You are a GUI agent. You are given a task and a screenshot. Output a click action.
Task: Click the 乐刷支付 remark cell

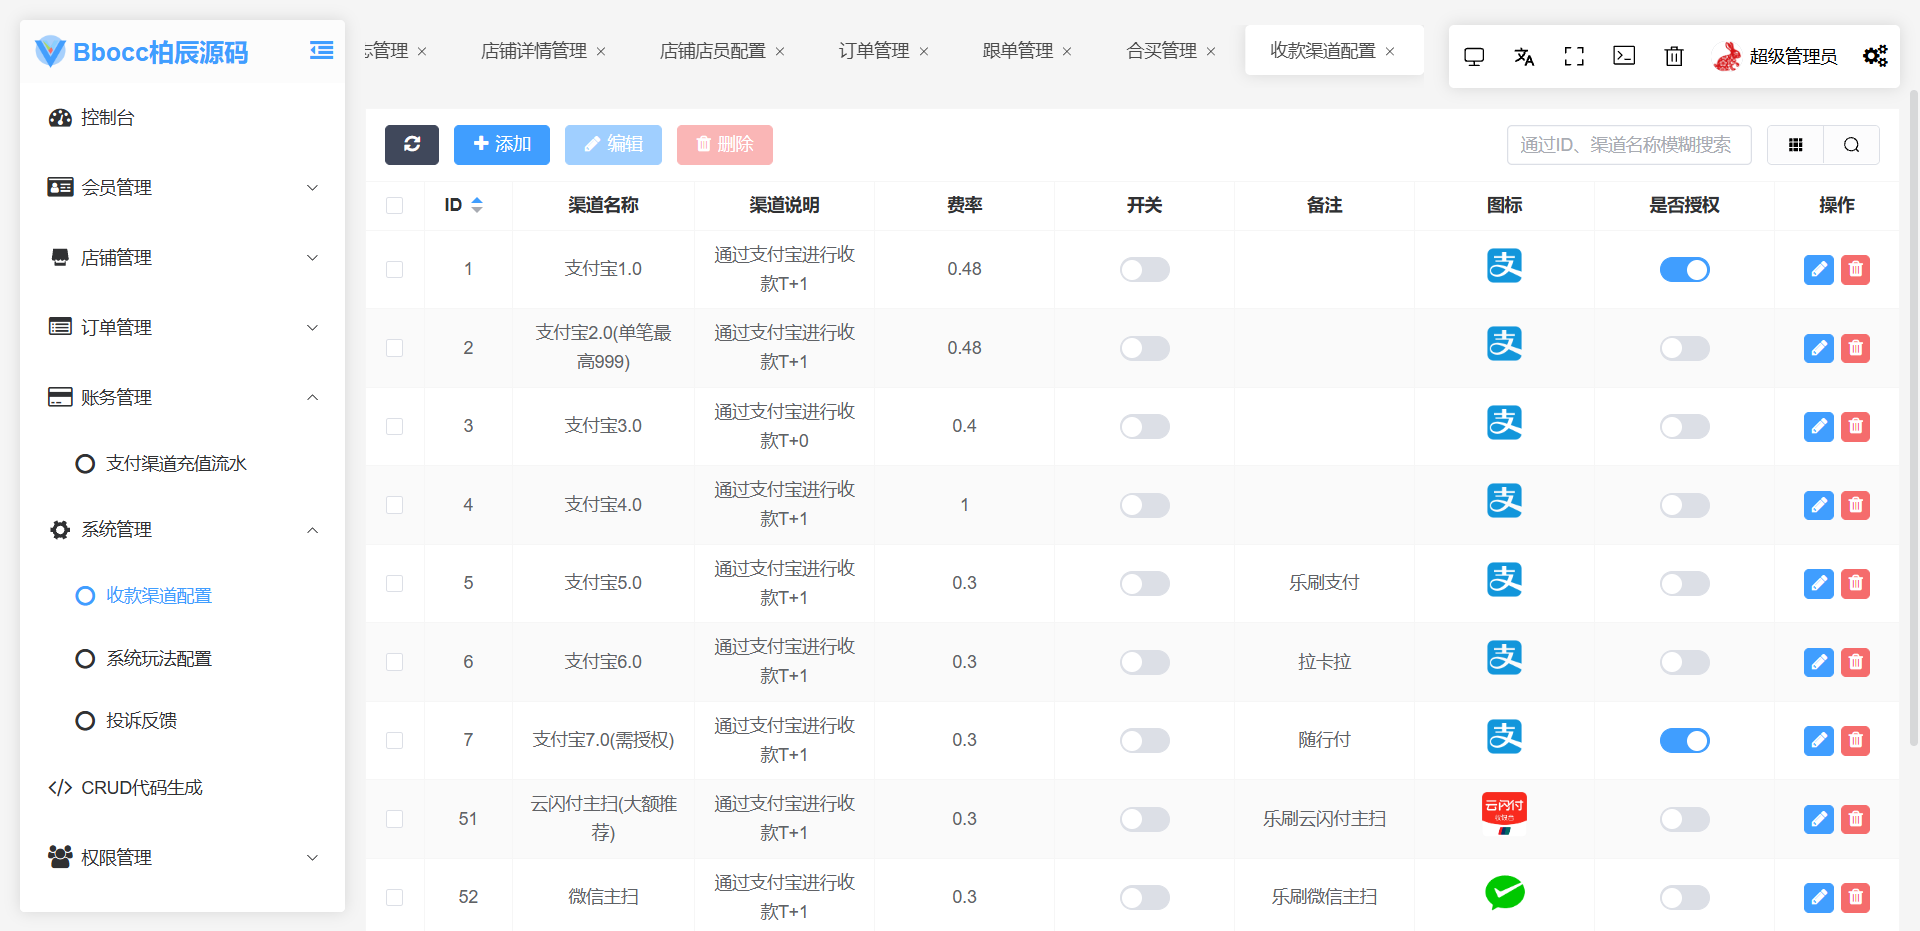[1324, 583]
